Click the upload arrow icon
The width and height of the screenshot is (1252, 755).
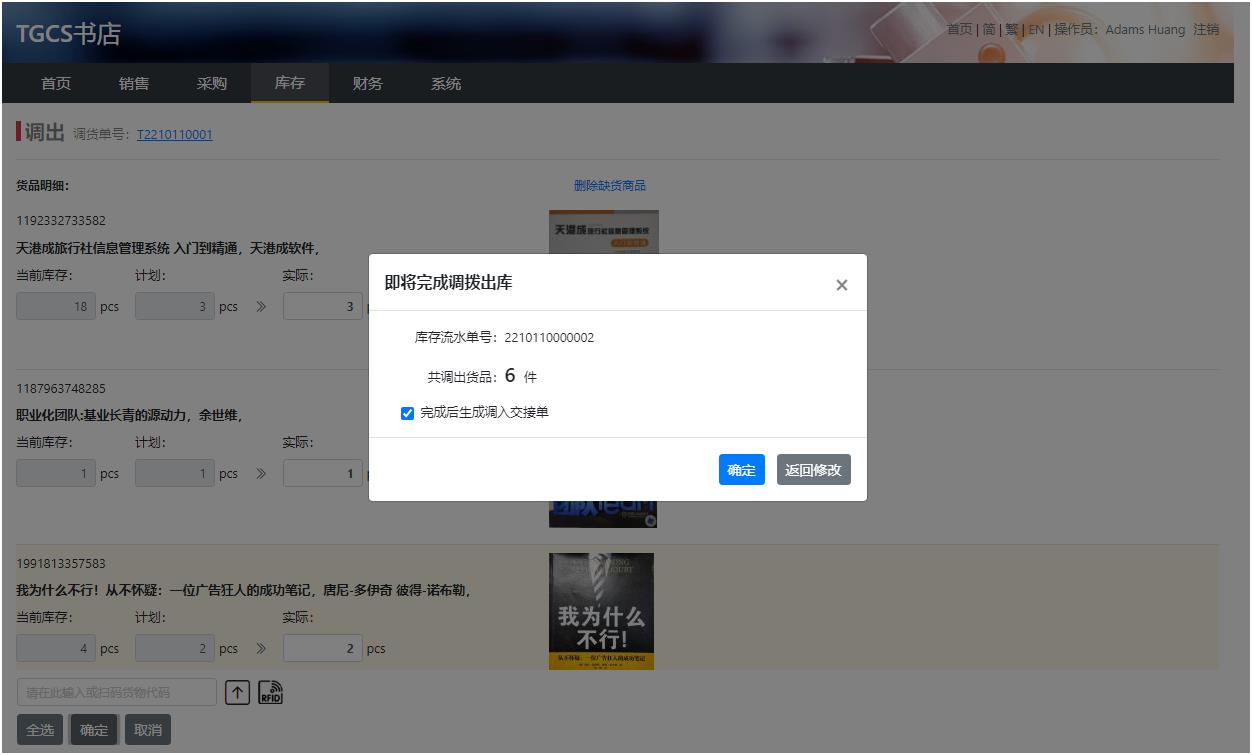tap(237, 692)
